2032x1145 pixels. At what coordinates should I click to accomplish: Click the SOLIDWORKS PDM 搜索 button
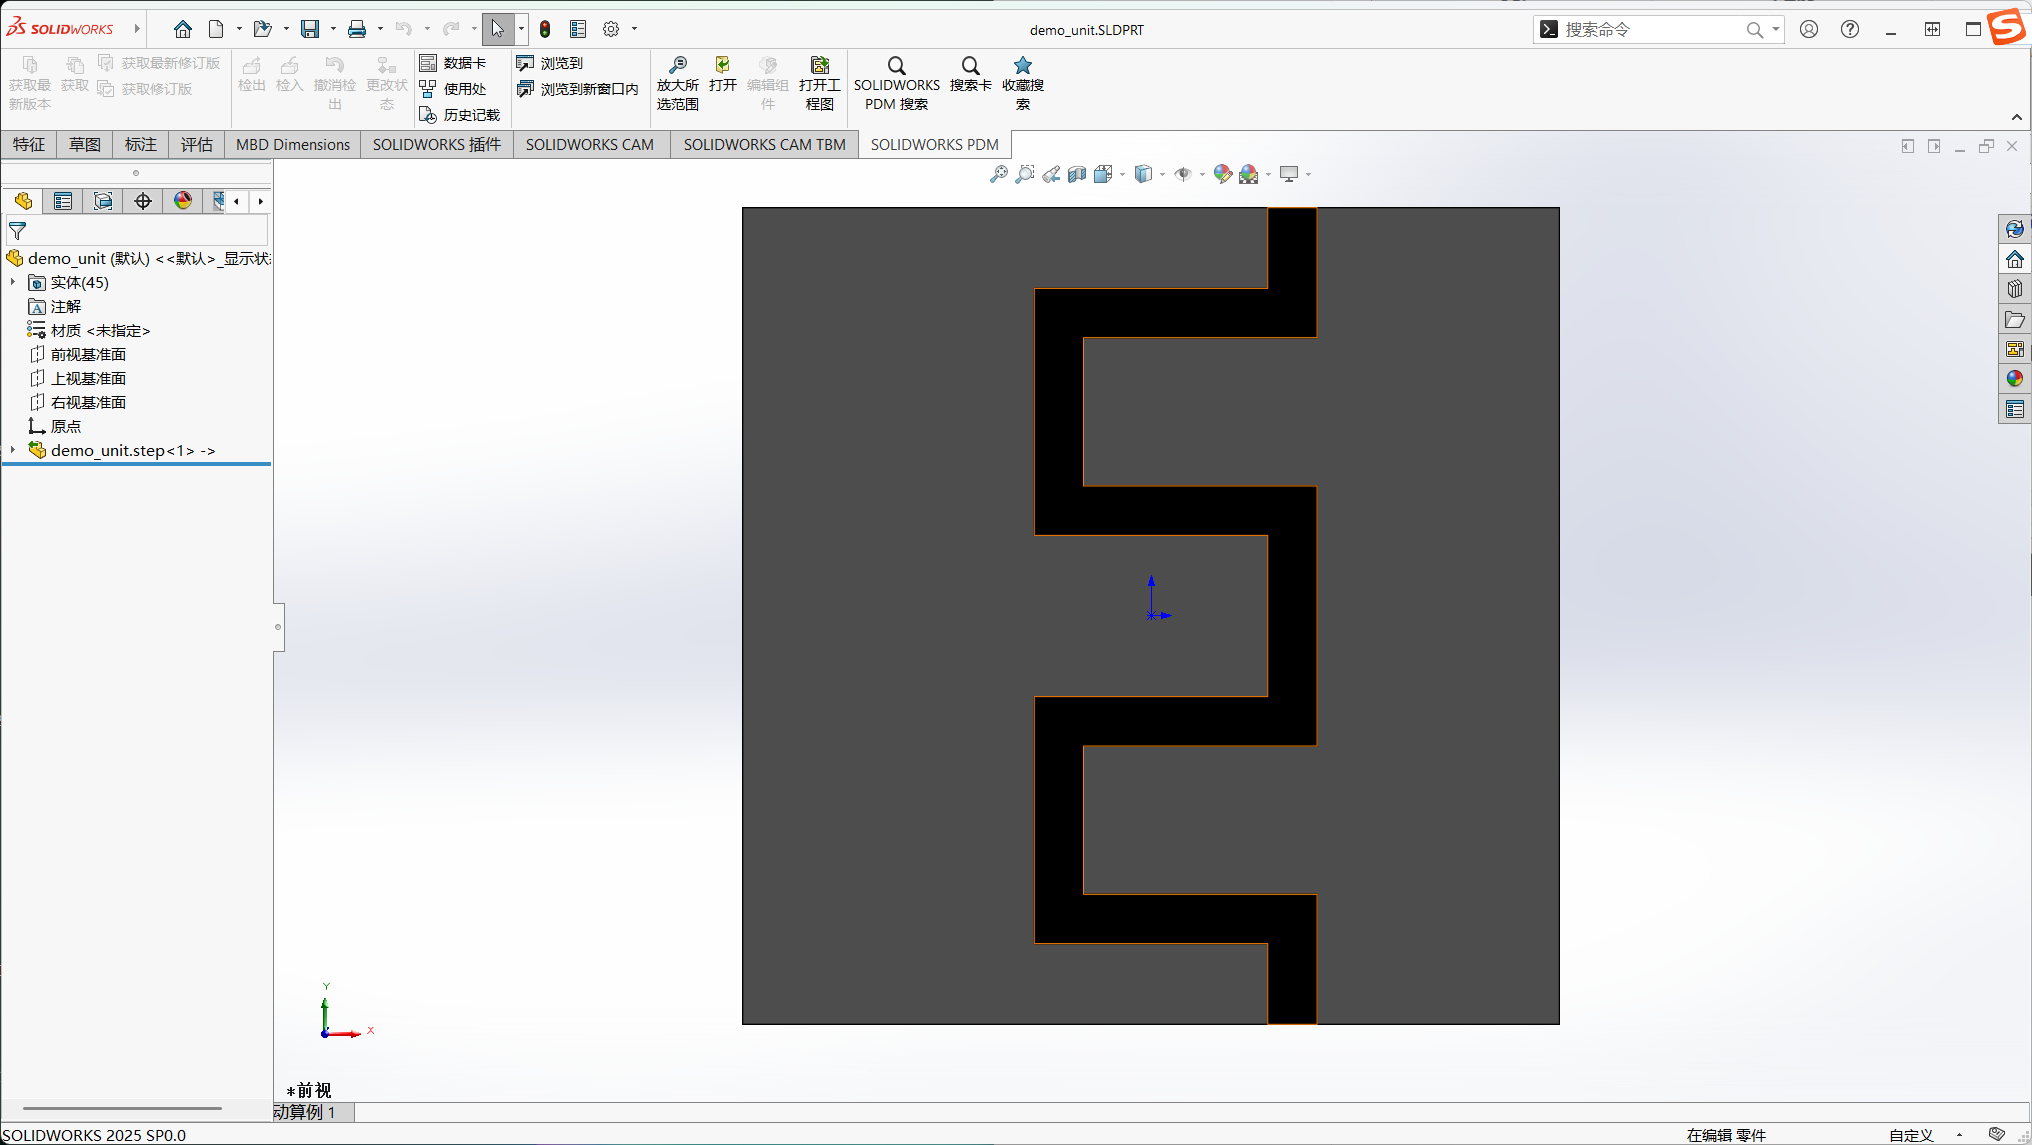(x=895, y=84)
